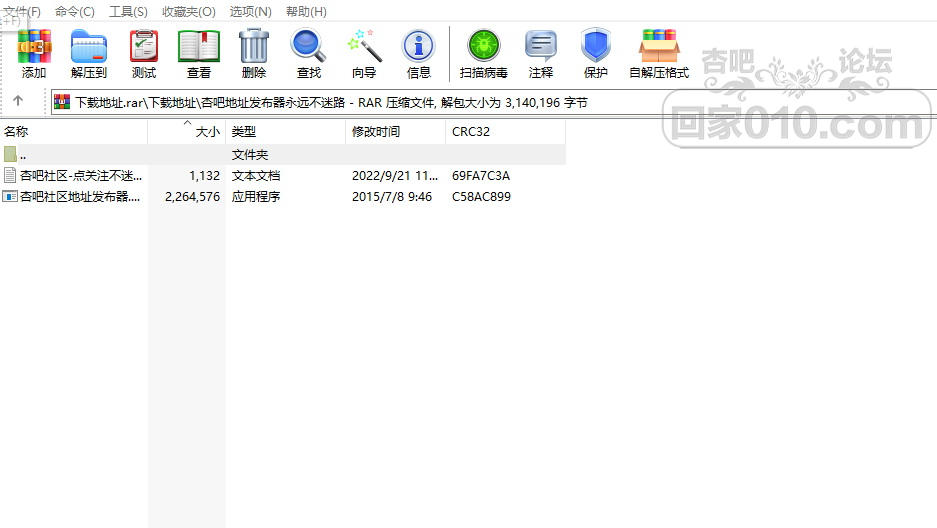
Task: Open the Comment (注释) tool
Action: tap(541, 46)
